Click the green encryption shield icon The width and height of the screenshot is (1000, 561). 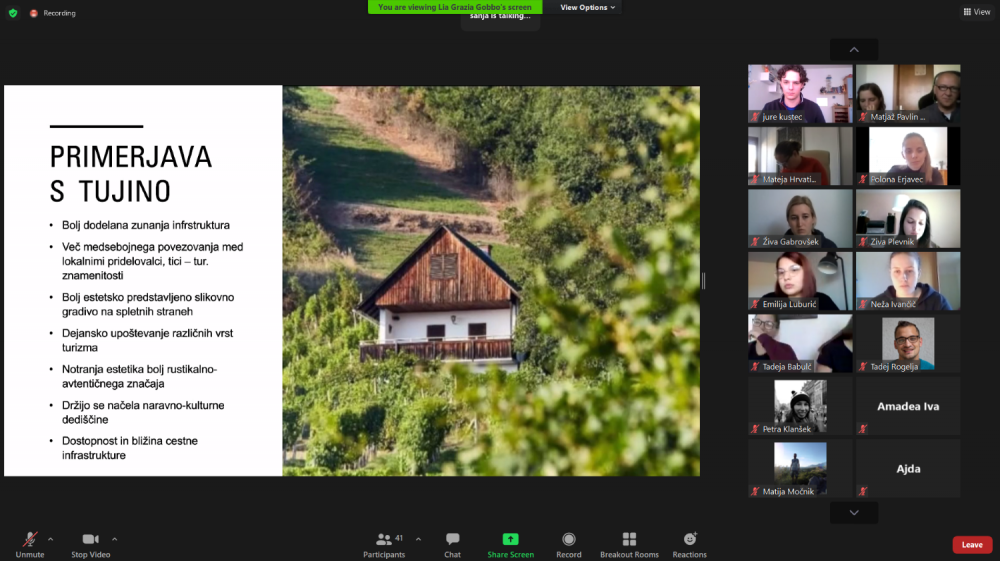[13, 13]
